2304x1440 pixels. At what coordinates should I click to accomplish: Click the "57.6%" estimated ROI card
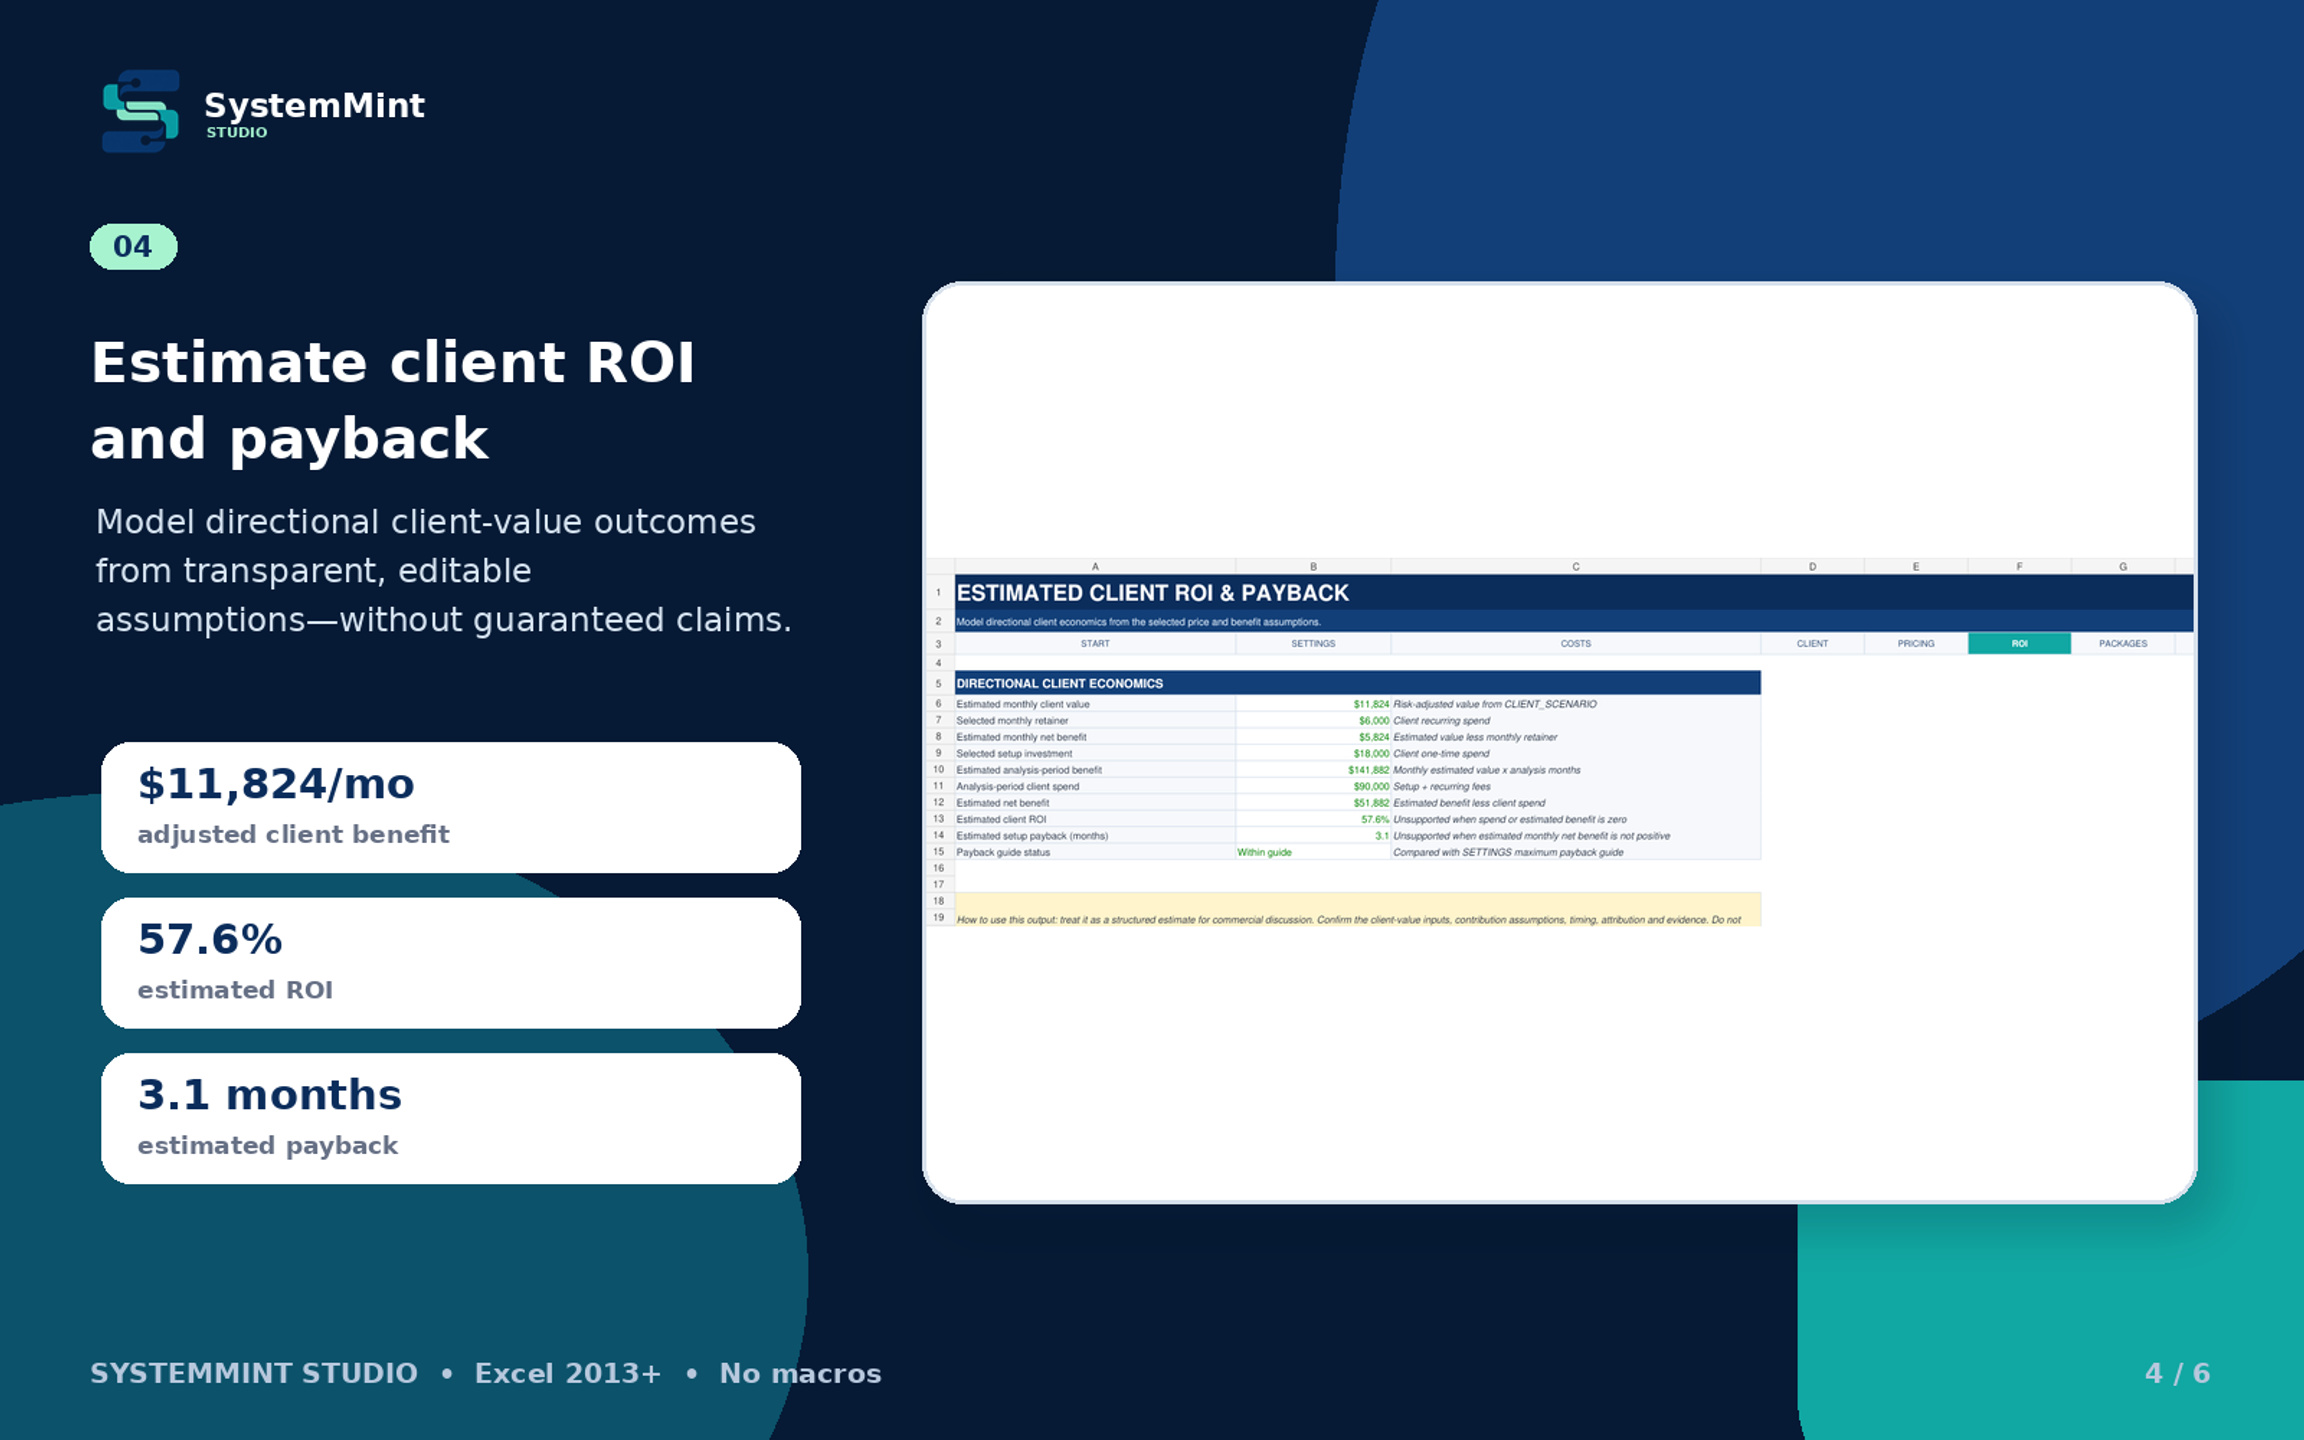(x=451, y=963)
